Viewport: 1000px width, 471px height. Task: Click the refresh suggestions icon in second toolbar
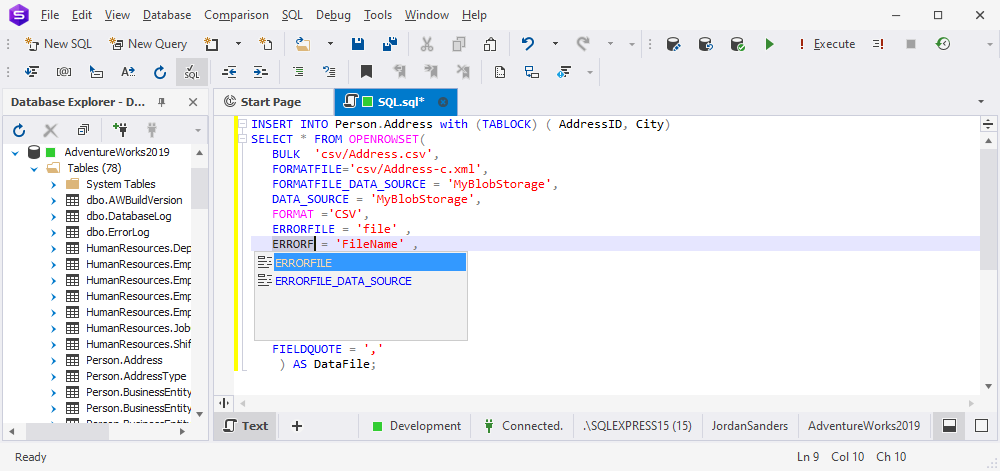160,72
